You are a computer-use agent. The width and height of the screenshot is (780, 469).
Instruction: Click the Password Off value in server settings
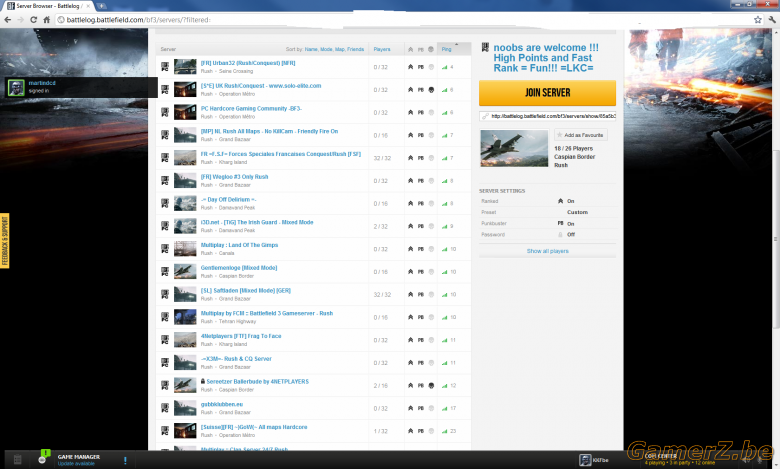click(571, 235)
